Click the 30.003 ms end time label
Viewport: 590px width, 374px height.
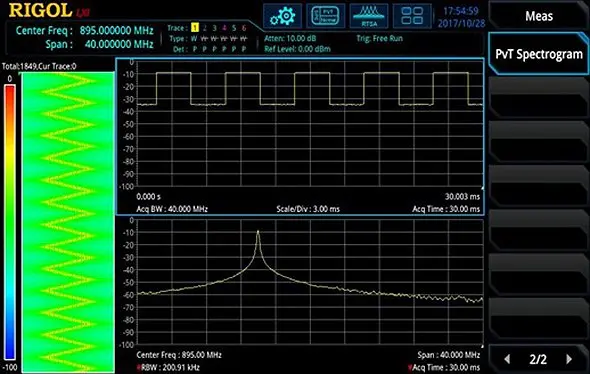462,196
